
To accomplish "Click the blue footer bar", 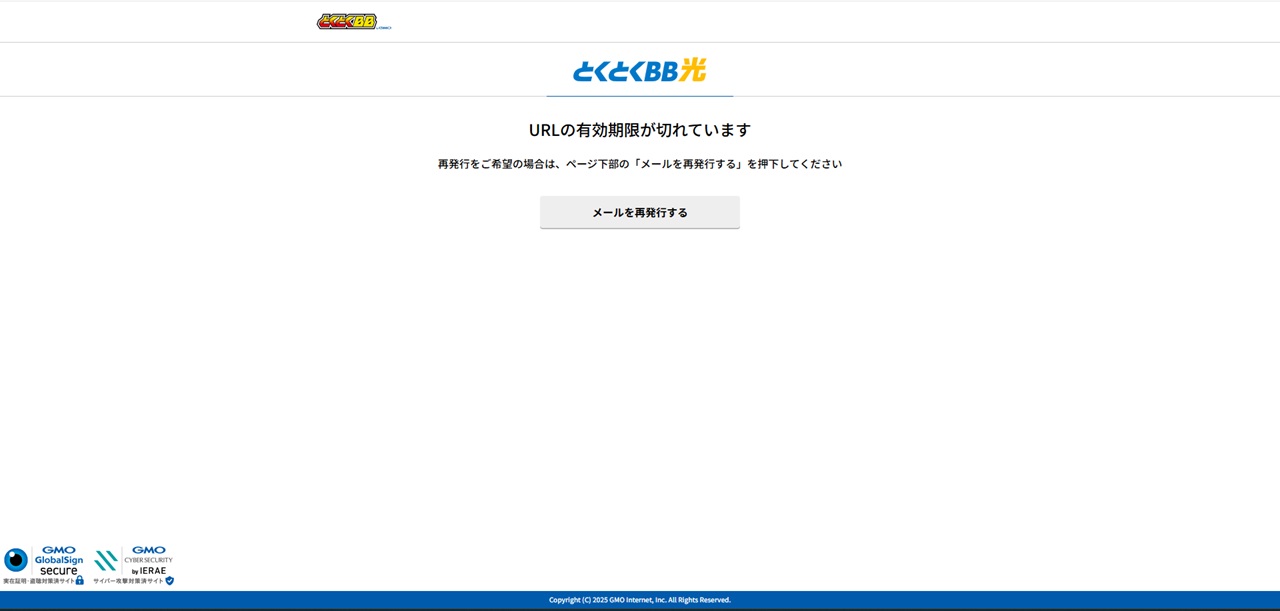I will point(640,601).
